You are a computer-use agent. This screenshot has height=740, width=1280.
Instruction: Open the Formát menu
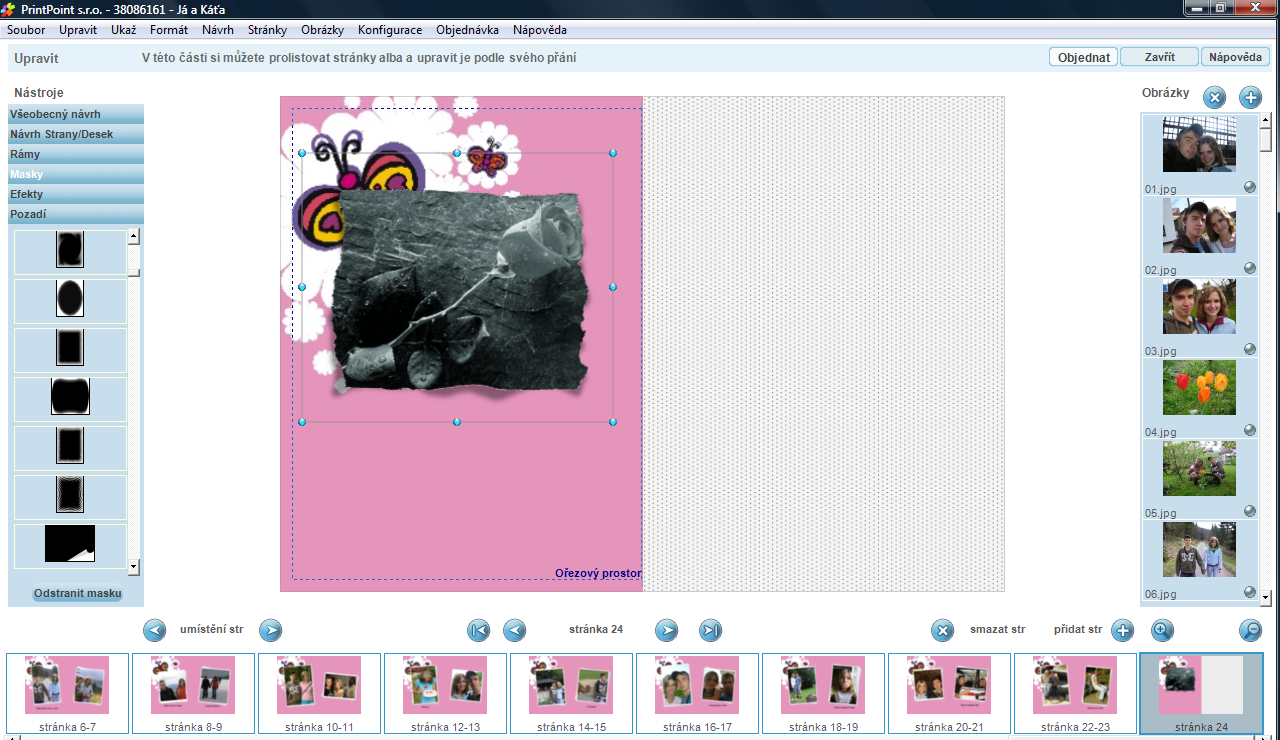click(x=169, y=30)
